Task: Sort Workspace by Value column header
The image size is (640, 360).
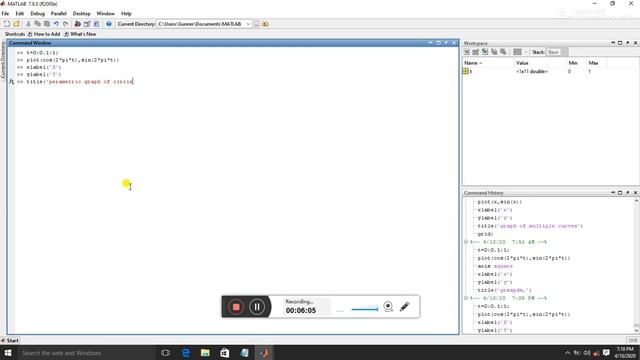Action: (x=540, y=63)
